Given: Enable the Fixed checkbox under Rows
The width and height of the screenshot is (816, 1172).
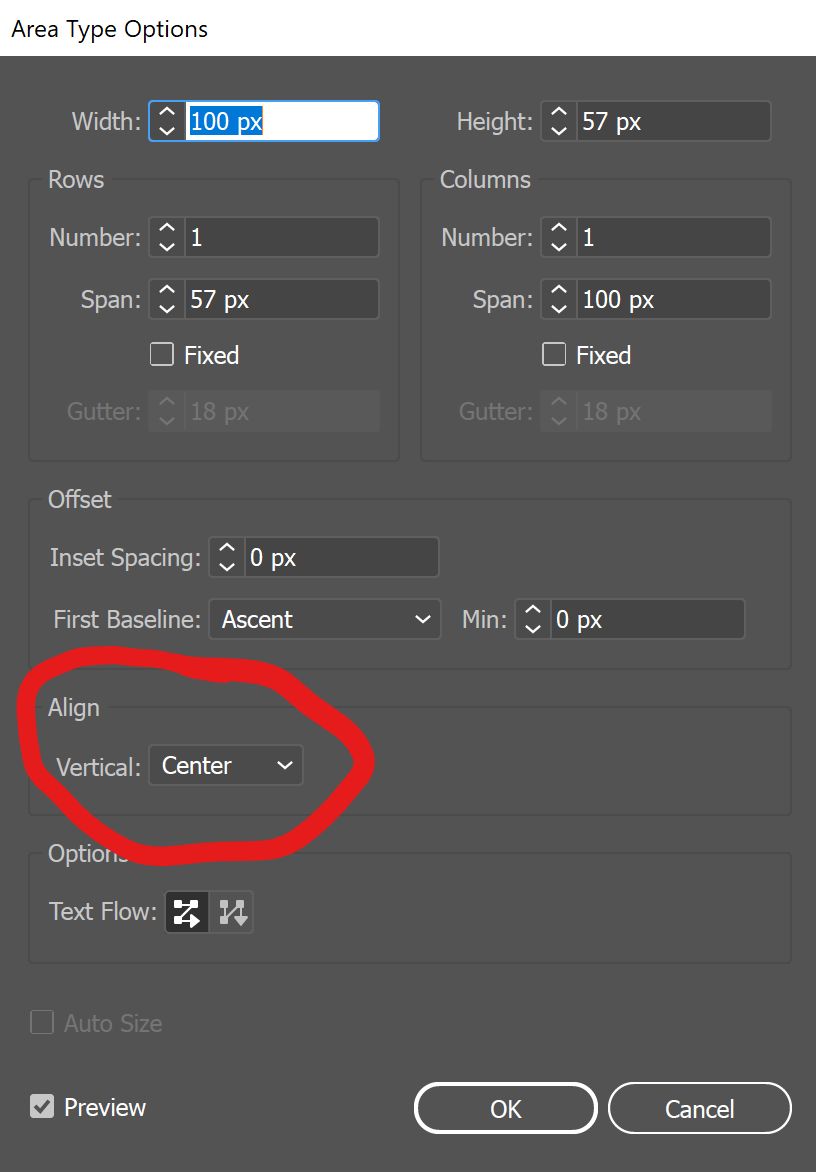Looking at the screenshot, I should click(x=162, y=355).
